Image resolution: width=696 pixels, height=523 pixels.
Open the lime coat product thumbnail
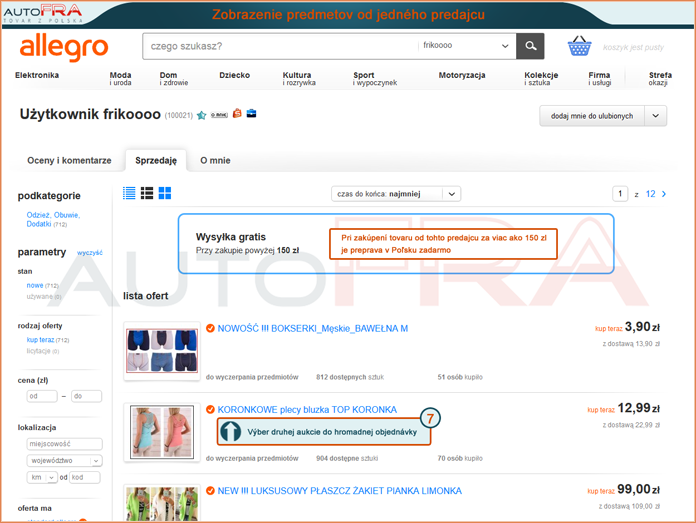pos(162,503)
